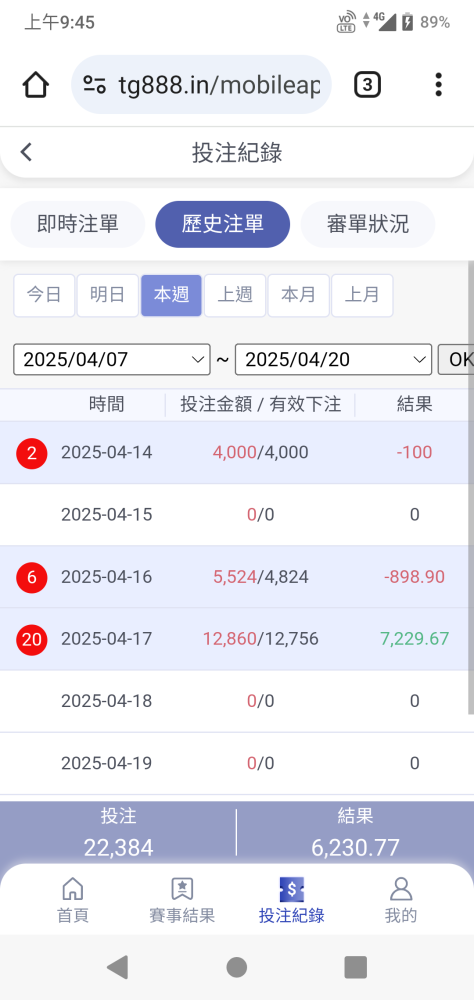Tap the Android back navigation button
Image resolution: width=474 pixels, height=1000 pixels.
(x=118, y=967)
